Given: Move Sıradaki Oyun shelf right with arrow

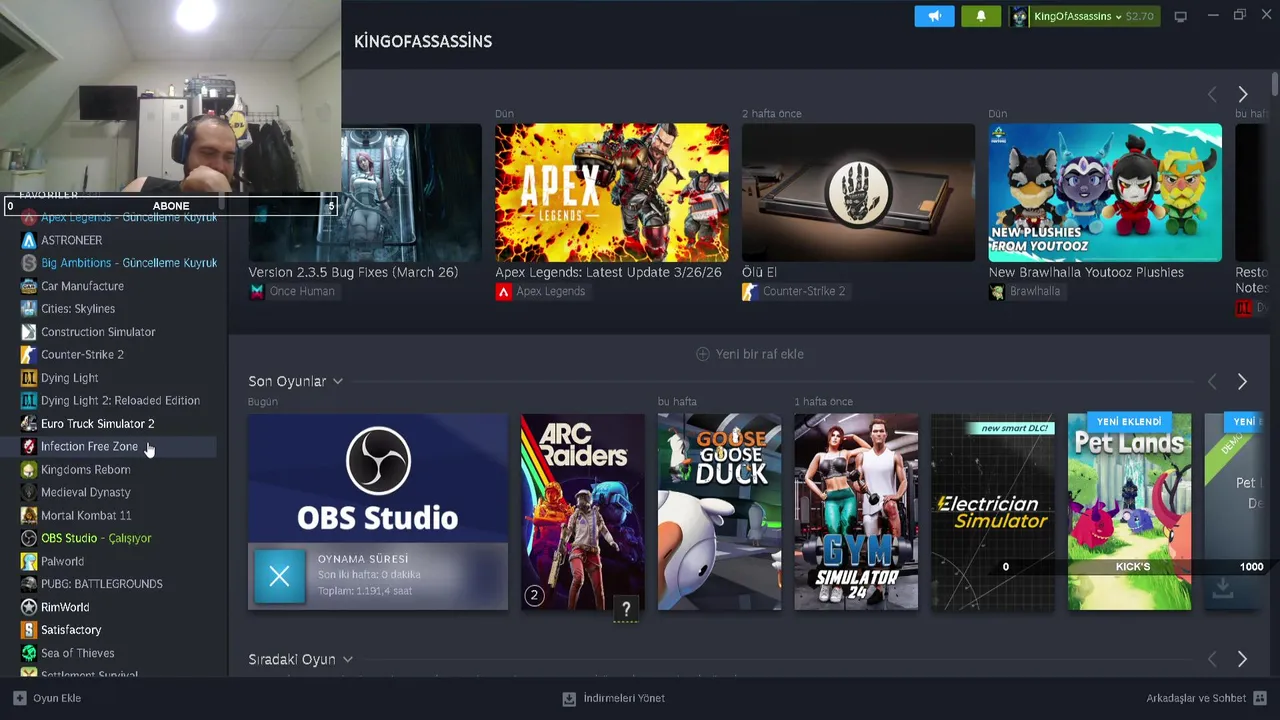Looking at the screenshot, I should (1242, 659).
